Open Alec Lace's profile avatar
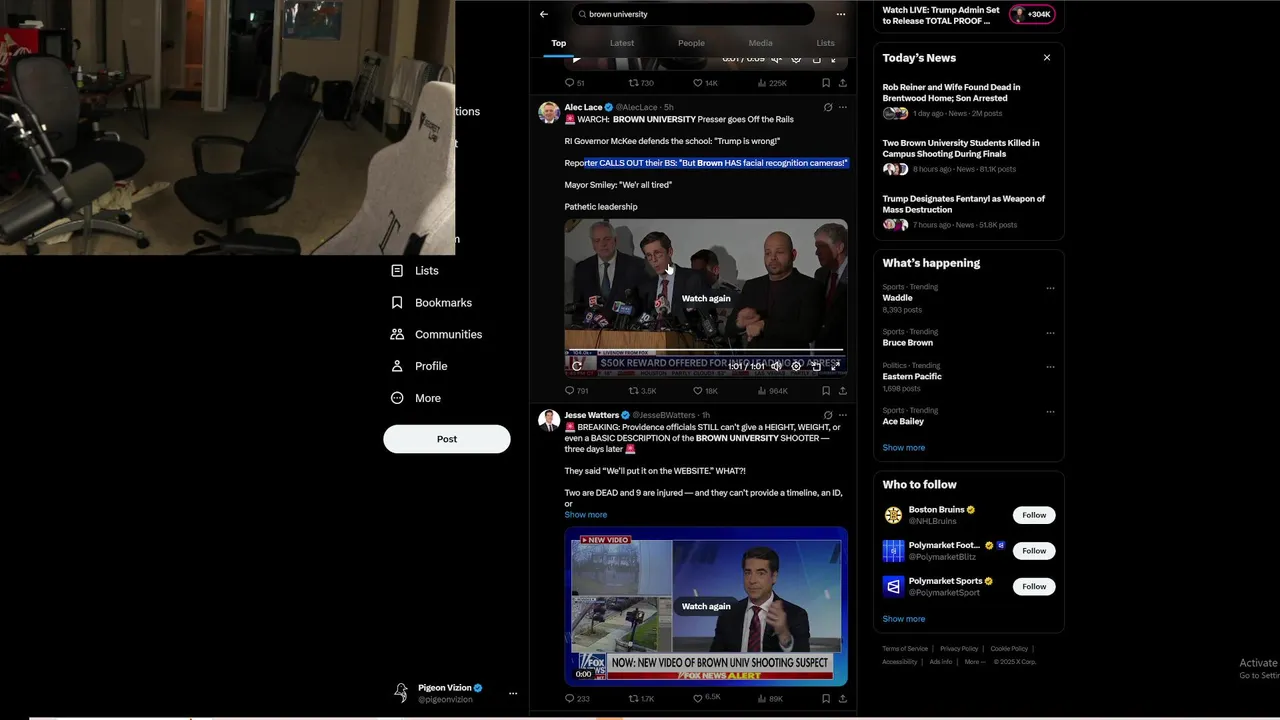Screen dimensions: 1280x720 [549, 112]
